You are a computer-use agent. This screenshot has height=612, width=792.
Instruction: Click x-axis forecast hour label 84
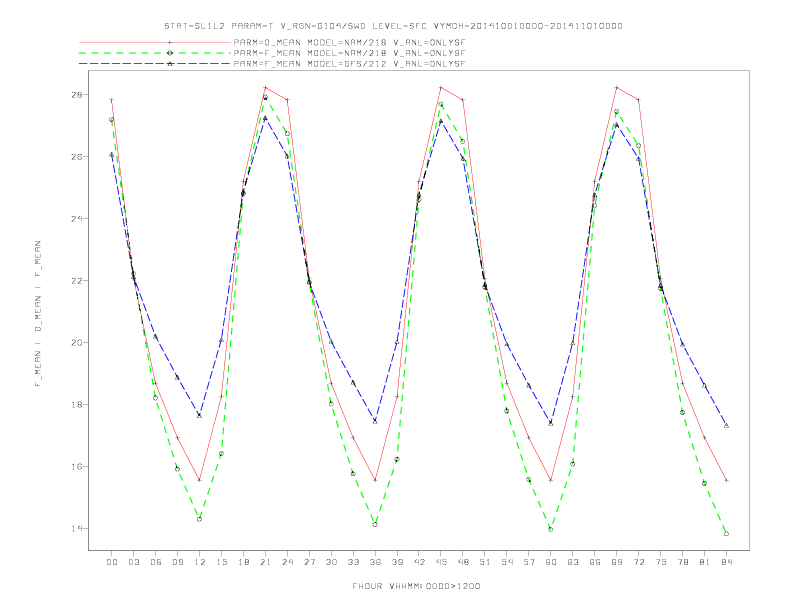click(x=726, y=562)
